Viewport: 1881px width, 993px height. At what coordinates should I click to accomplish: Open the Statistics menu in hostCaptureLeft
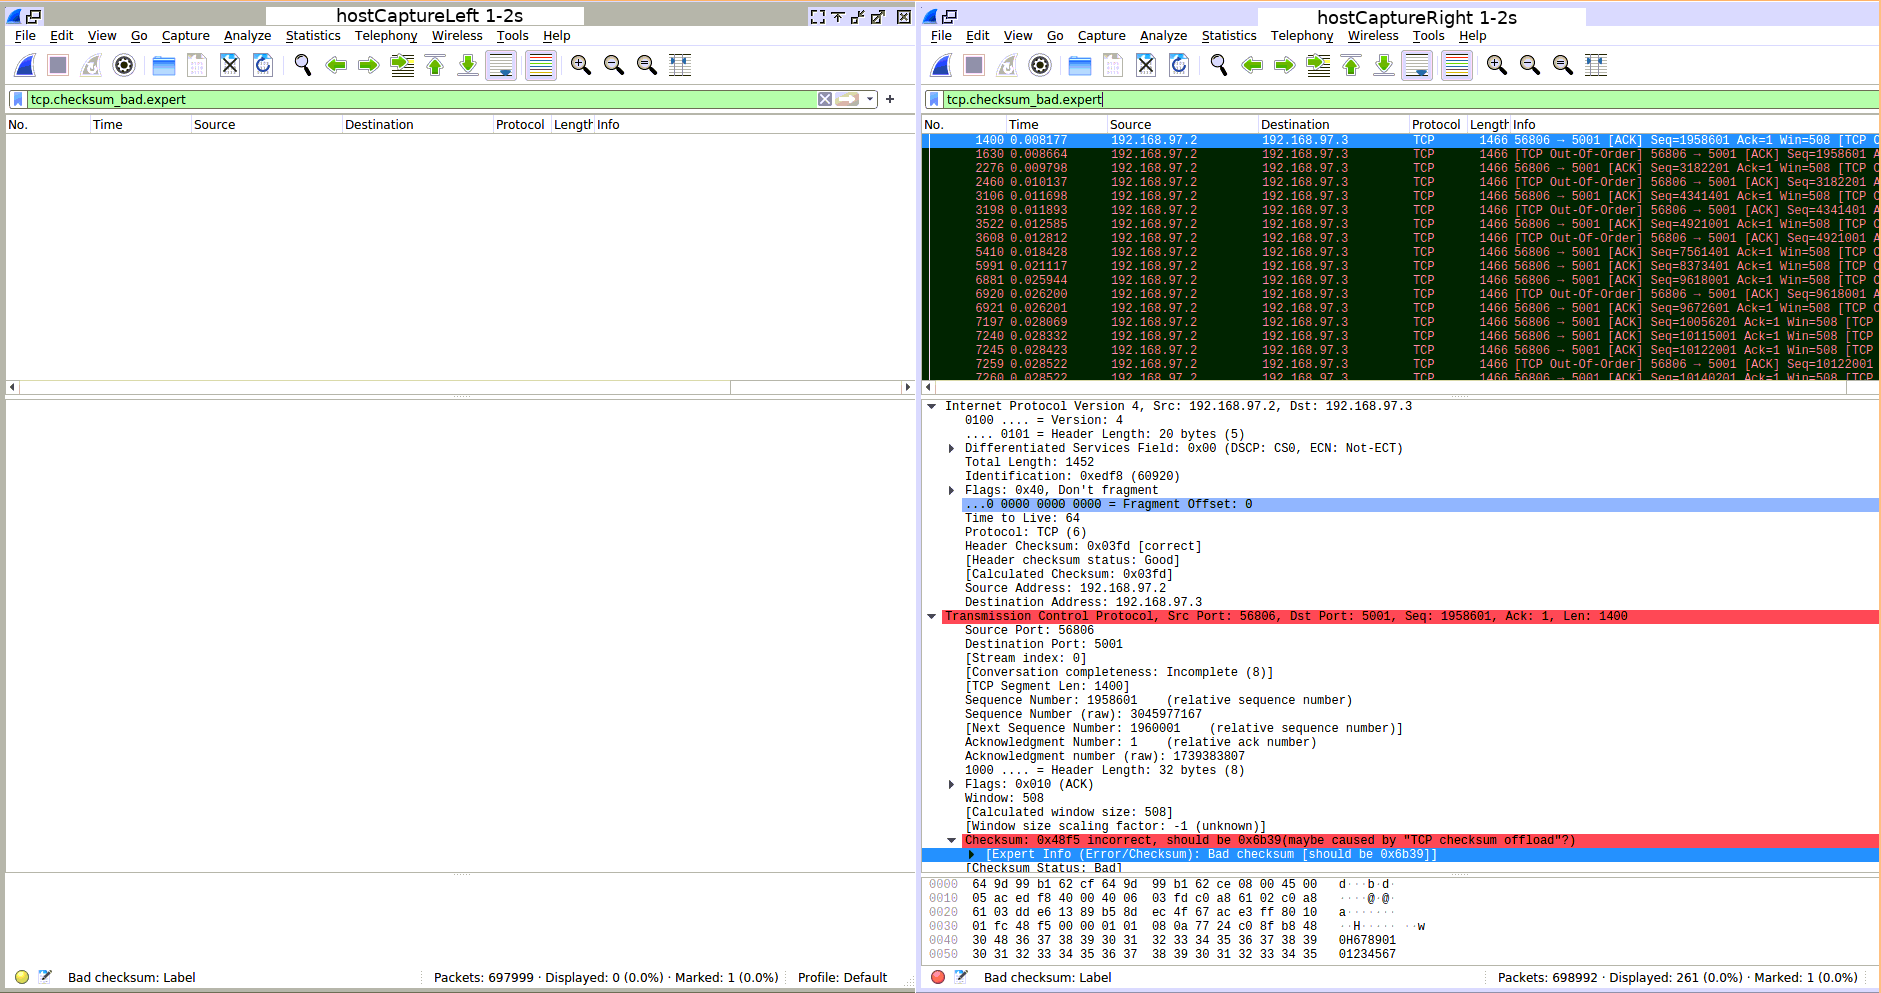(x=312, y=36)
